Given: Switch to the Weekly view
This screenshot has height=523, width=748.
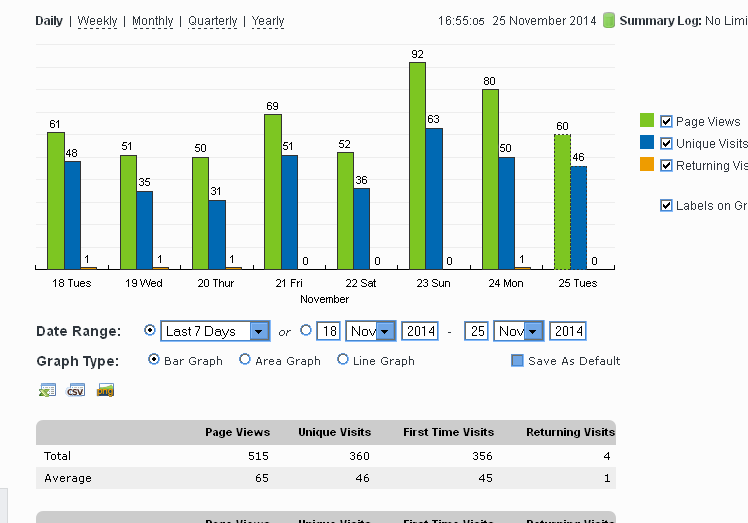Looking at the screenshot, I should [x=97, y=21].
